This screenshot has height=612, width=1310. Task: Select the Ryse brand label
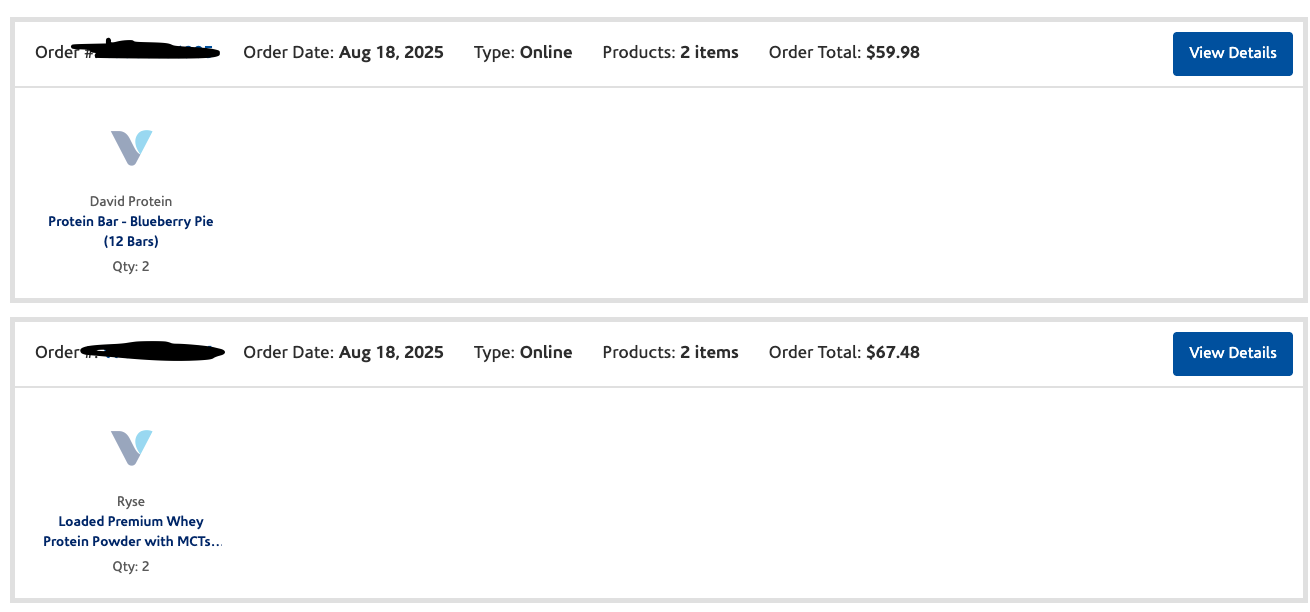point(131,501)
